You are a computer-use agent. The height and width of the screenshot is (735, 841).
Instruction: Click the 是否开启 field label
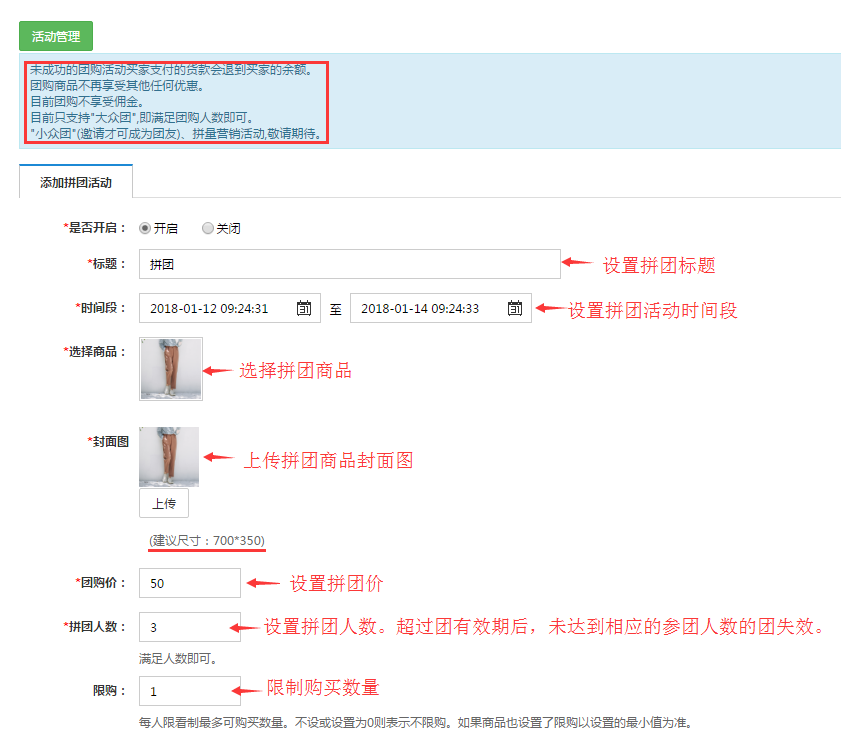tap(95, 227)
